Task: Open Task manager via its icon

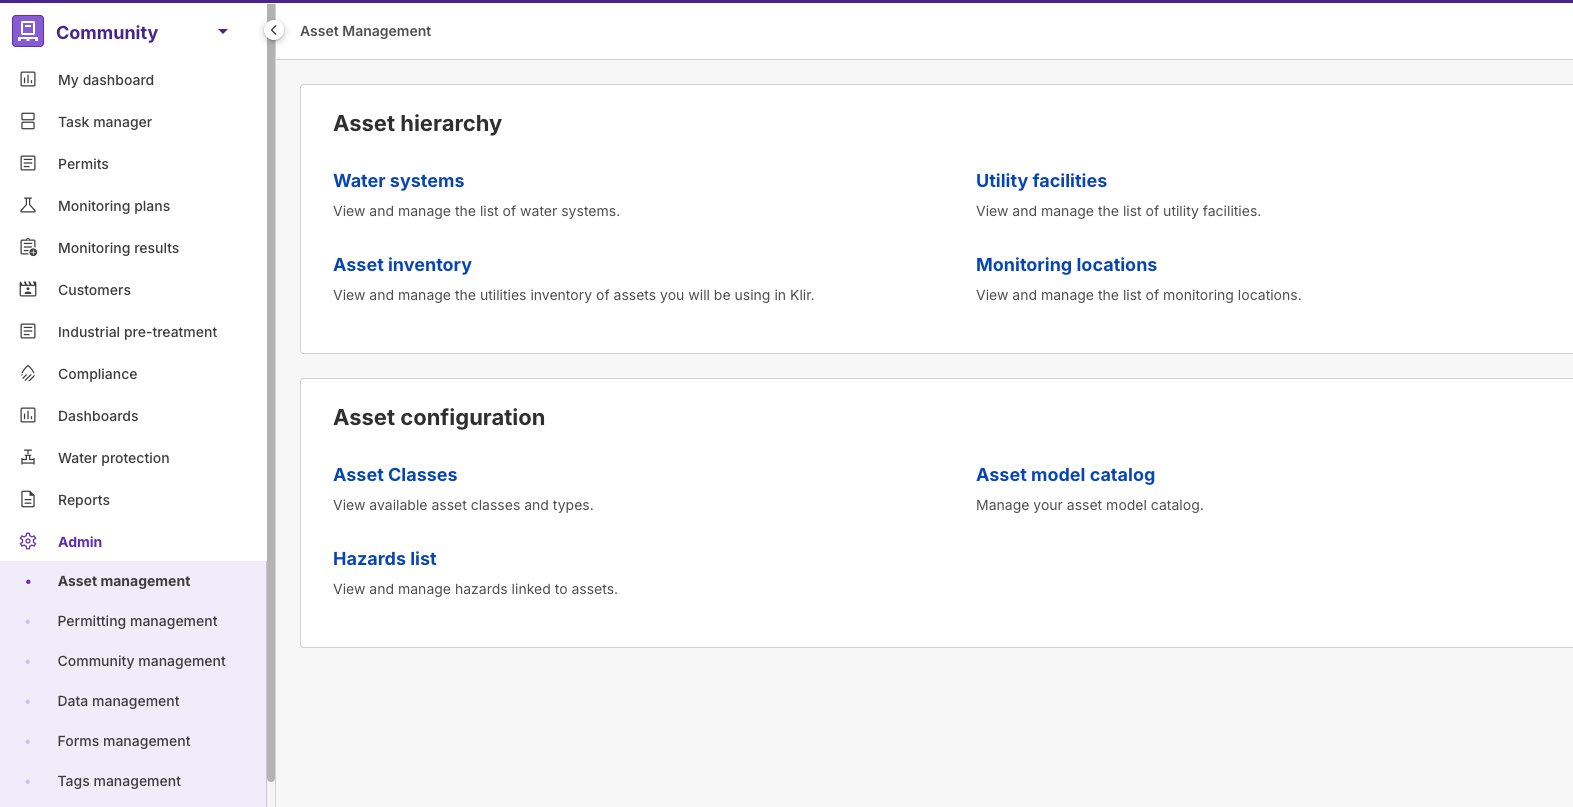Action: 28,121
